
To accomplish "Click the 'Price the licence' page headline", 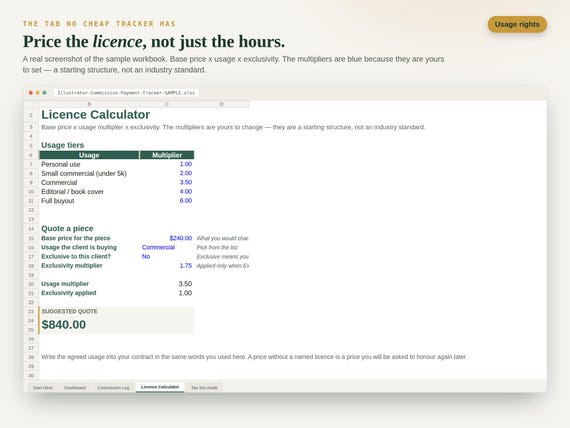I will [154, 41].
